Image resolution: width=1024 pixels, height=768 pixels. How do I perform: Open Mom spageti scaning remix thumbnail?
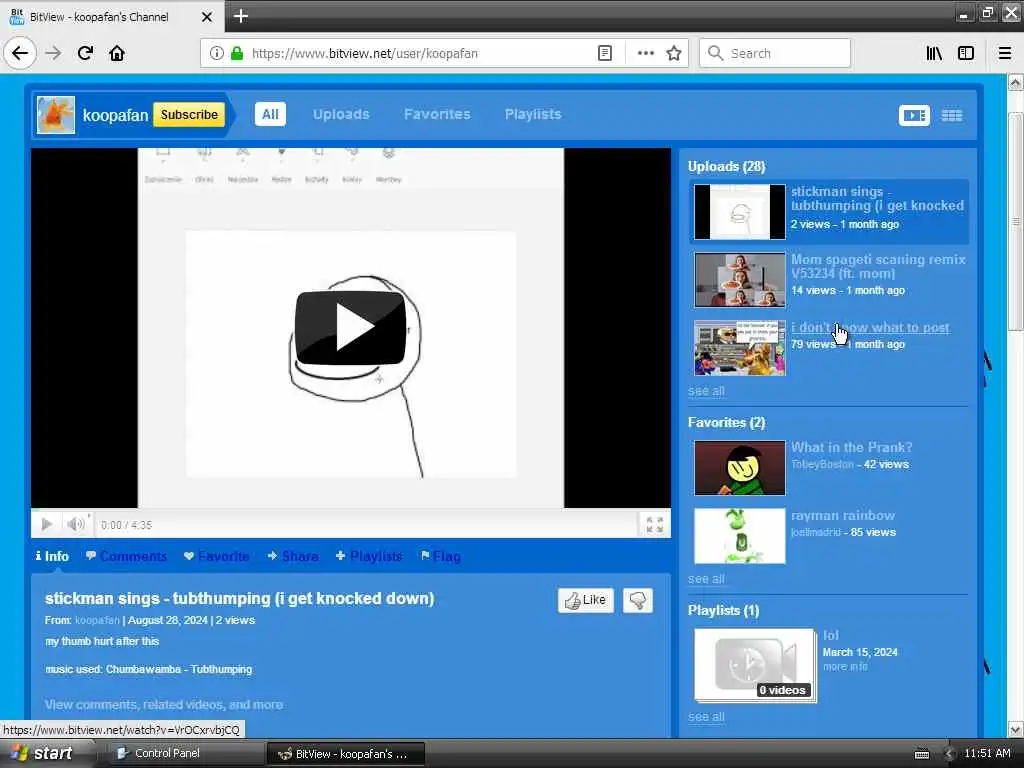[739, 280]
